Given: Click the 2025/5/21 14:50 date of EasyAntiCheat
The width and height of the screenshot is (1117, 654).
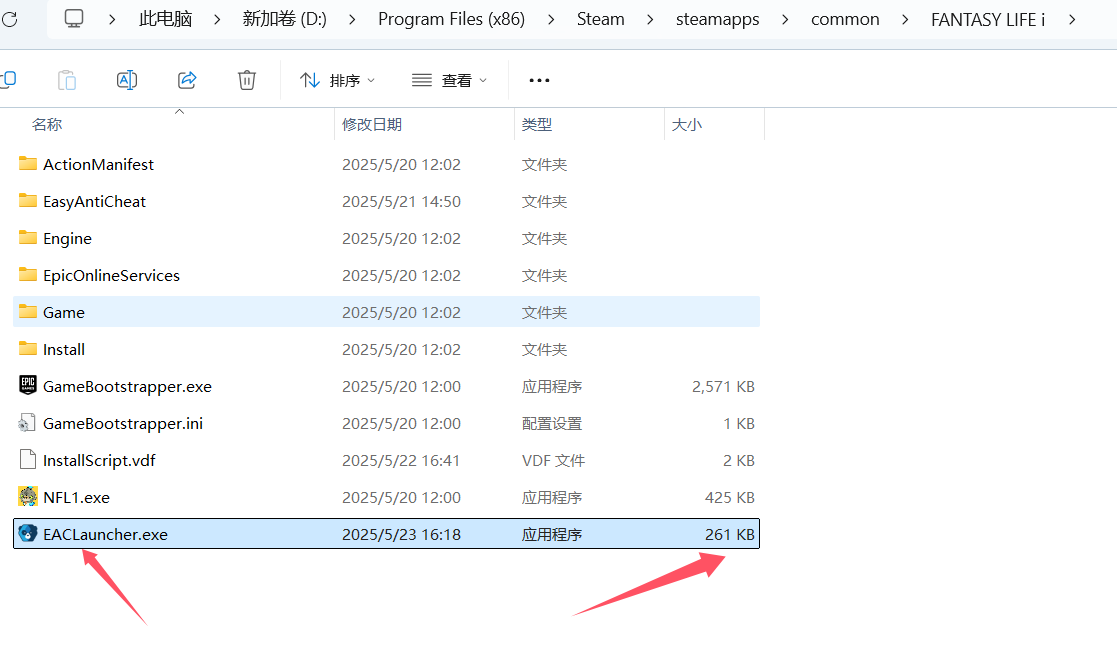Looking at the screenshot, I should point(401,202).
